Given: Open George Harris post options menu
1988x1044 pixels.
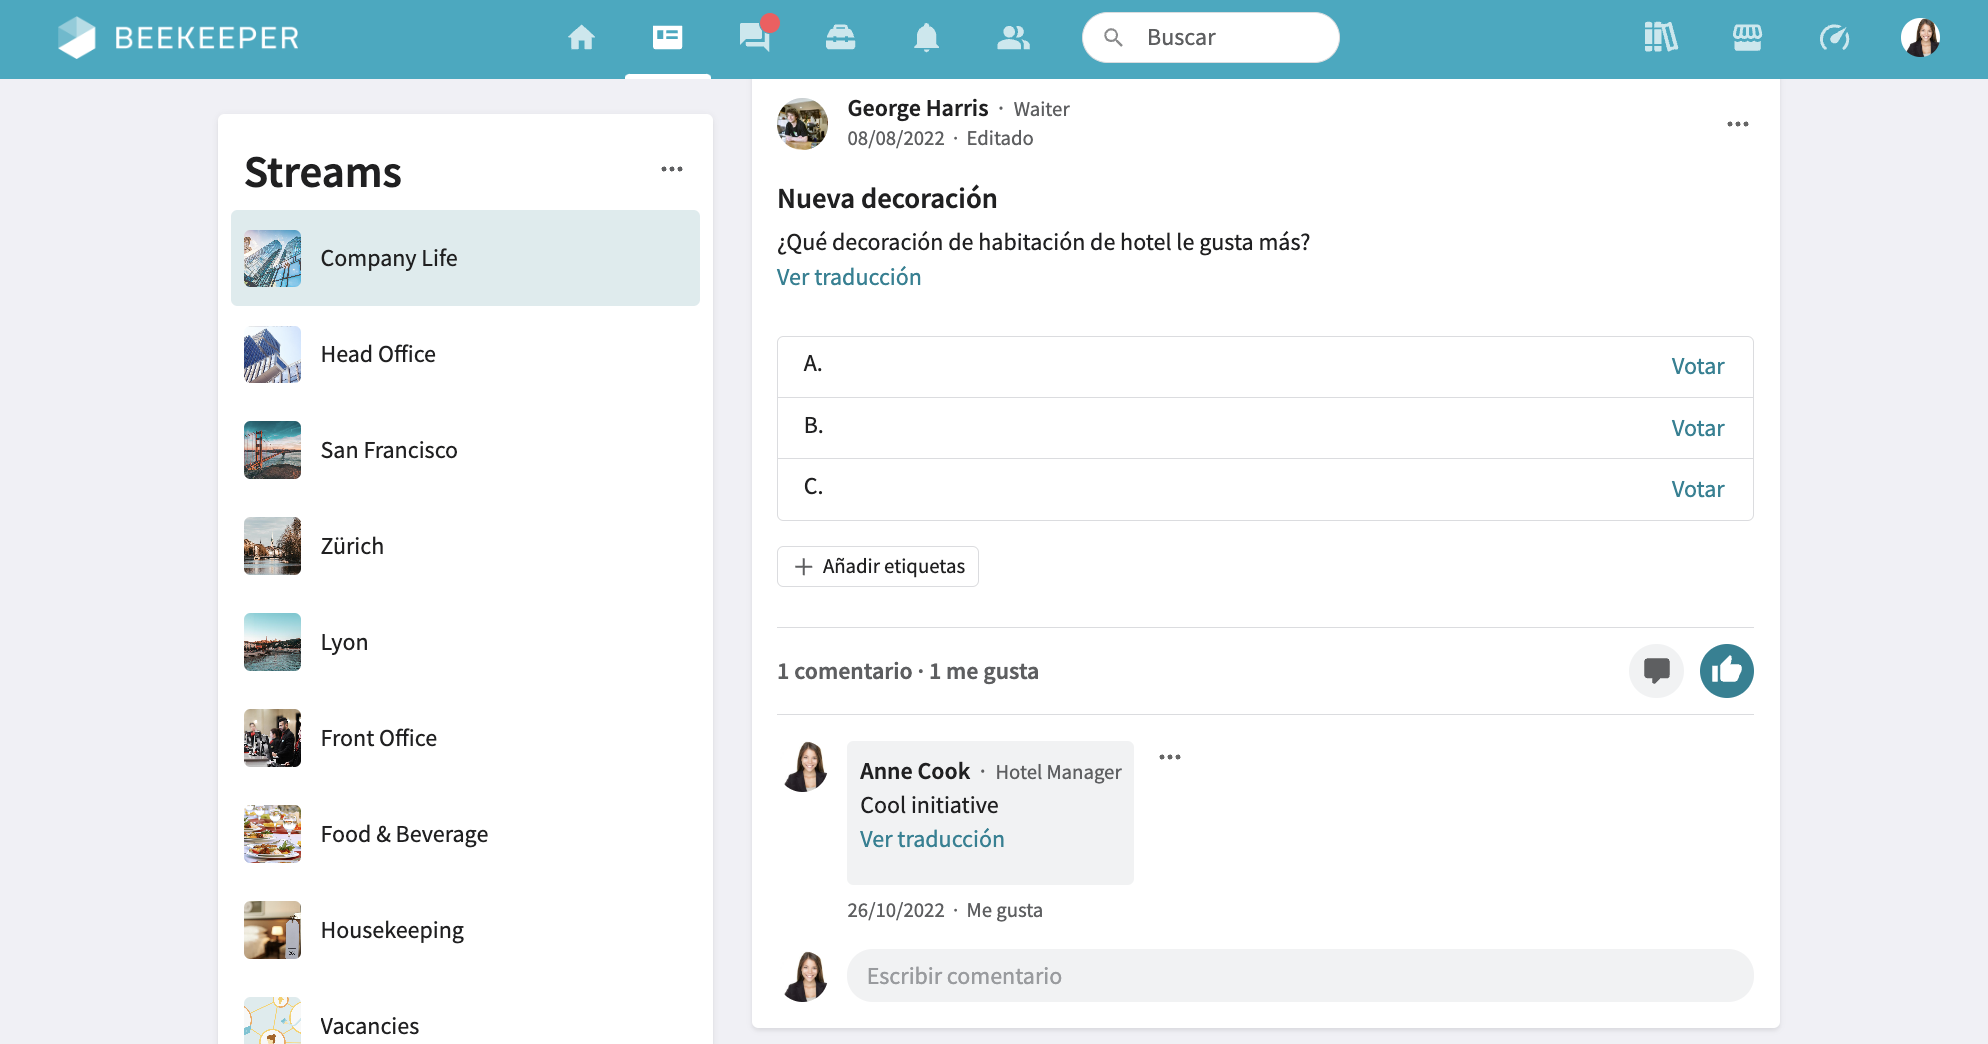Looking at the screenshot, I should tap(1737, 124).
